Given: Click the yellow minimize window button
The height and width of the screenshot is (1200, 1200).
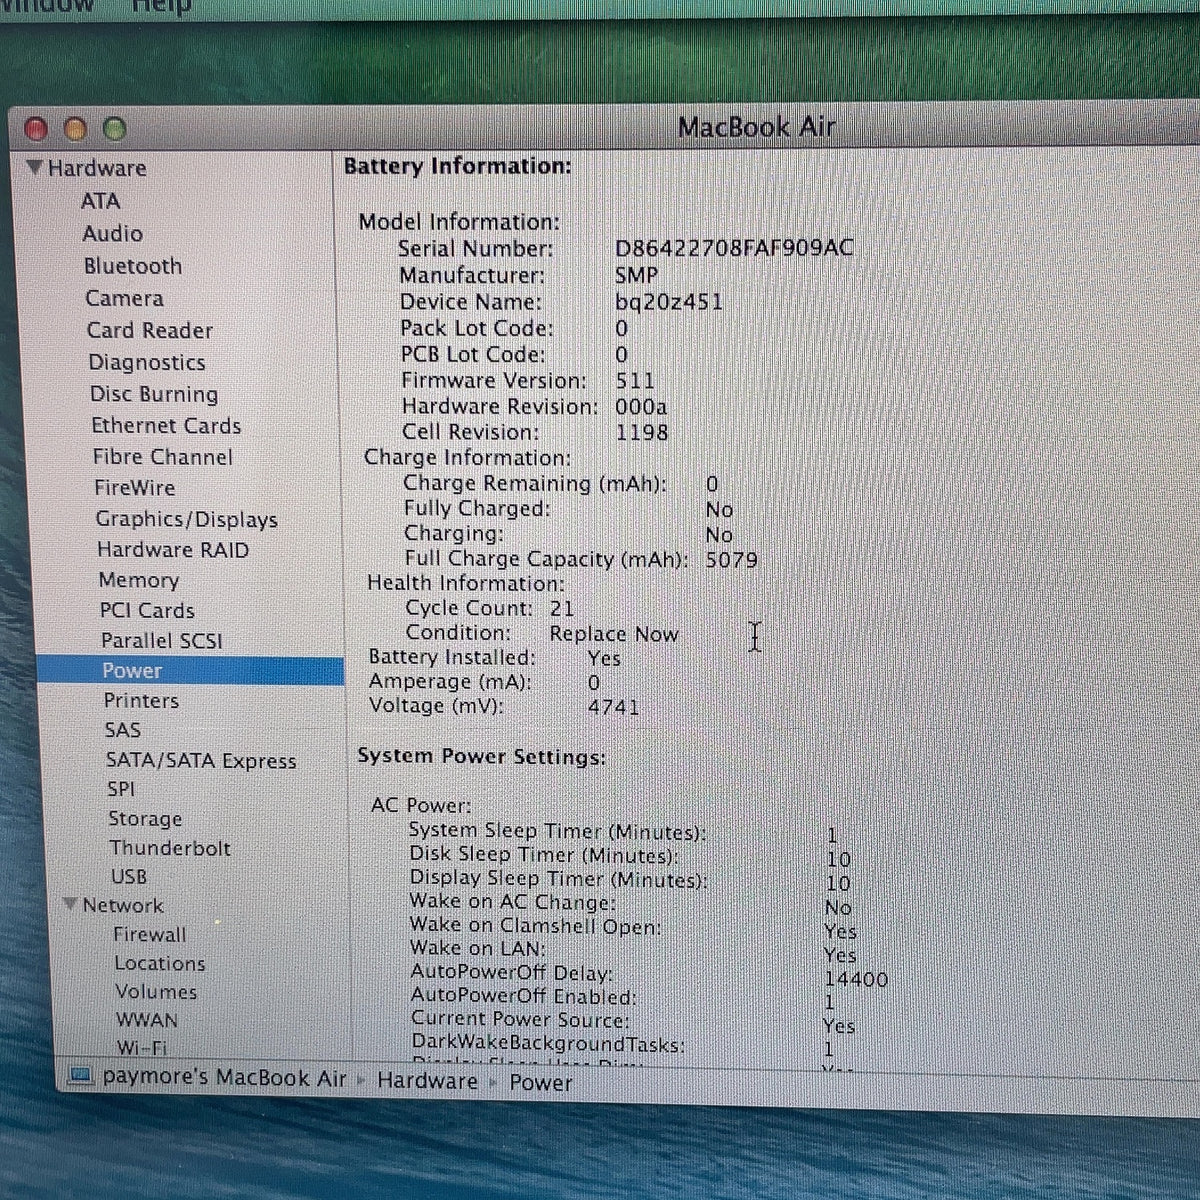Looking at the screenshot, I should [75, 129].
